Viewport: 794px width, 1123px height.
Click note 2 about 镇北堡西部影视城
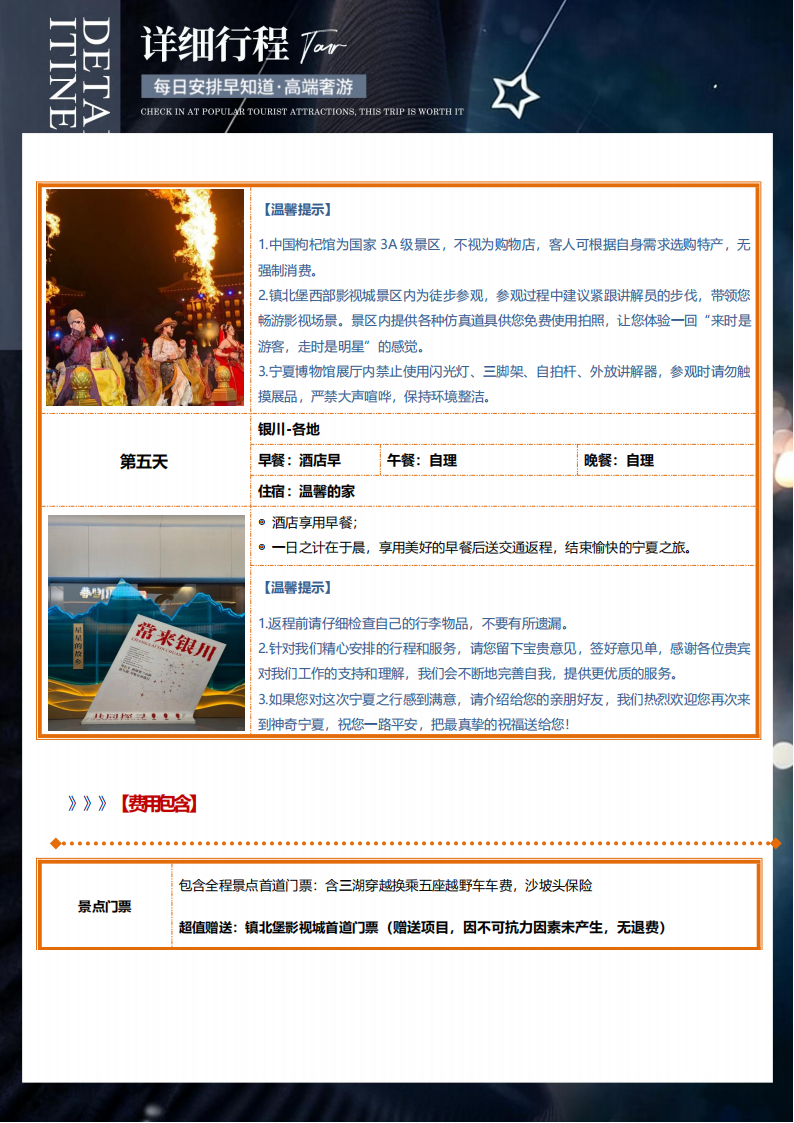tap(504, 321)
